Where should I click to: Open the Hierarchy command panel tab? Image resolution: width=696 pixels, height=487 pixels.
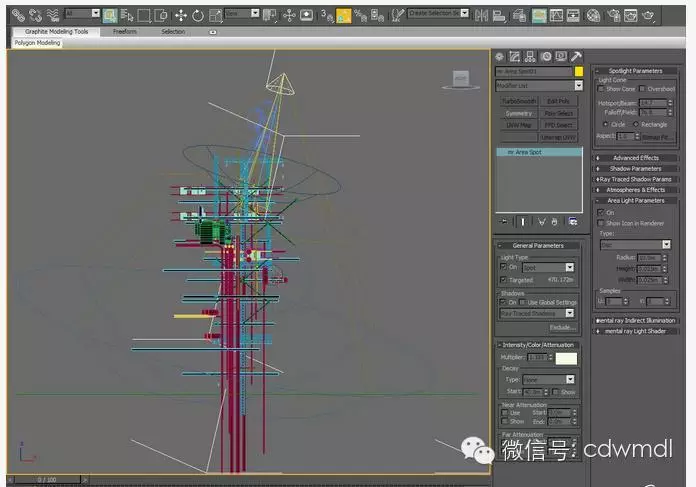[530, 56]
